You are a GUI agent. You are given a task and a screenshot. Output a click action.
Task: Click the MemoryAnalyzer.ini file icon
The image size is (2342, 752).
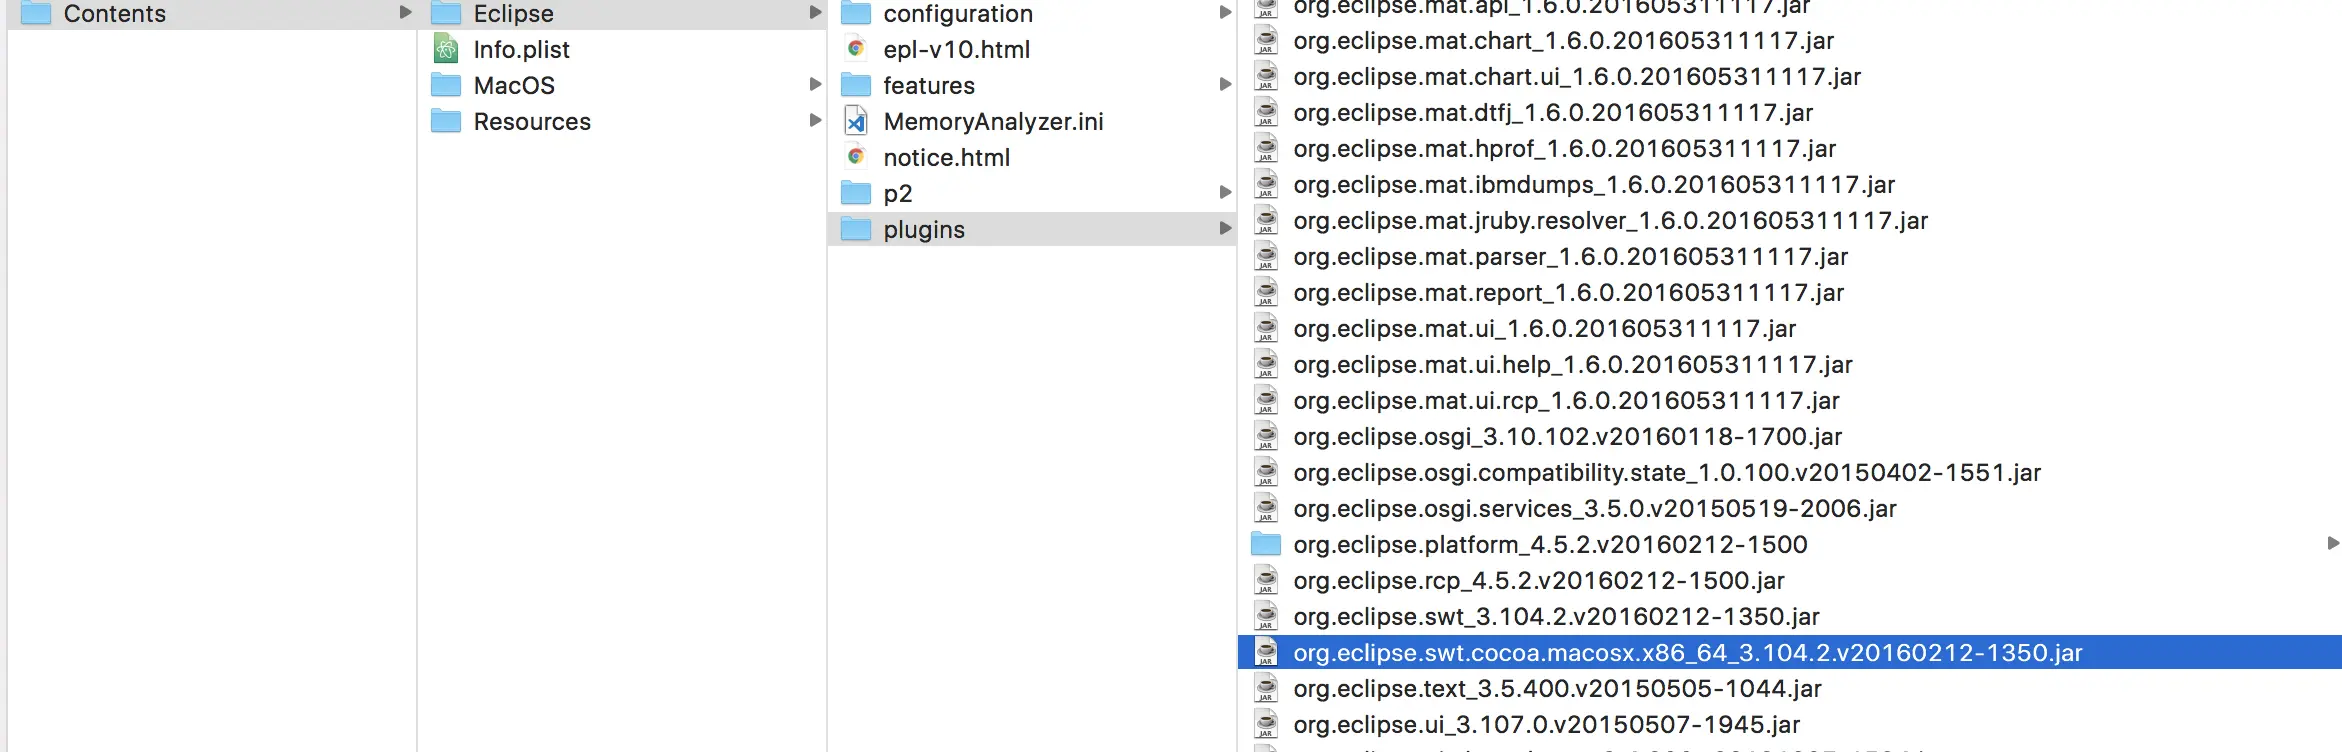[x=856, y=121]
